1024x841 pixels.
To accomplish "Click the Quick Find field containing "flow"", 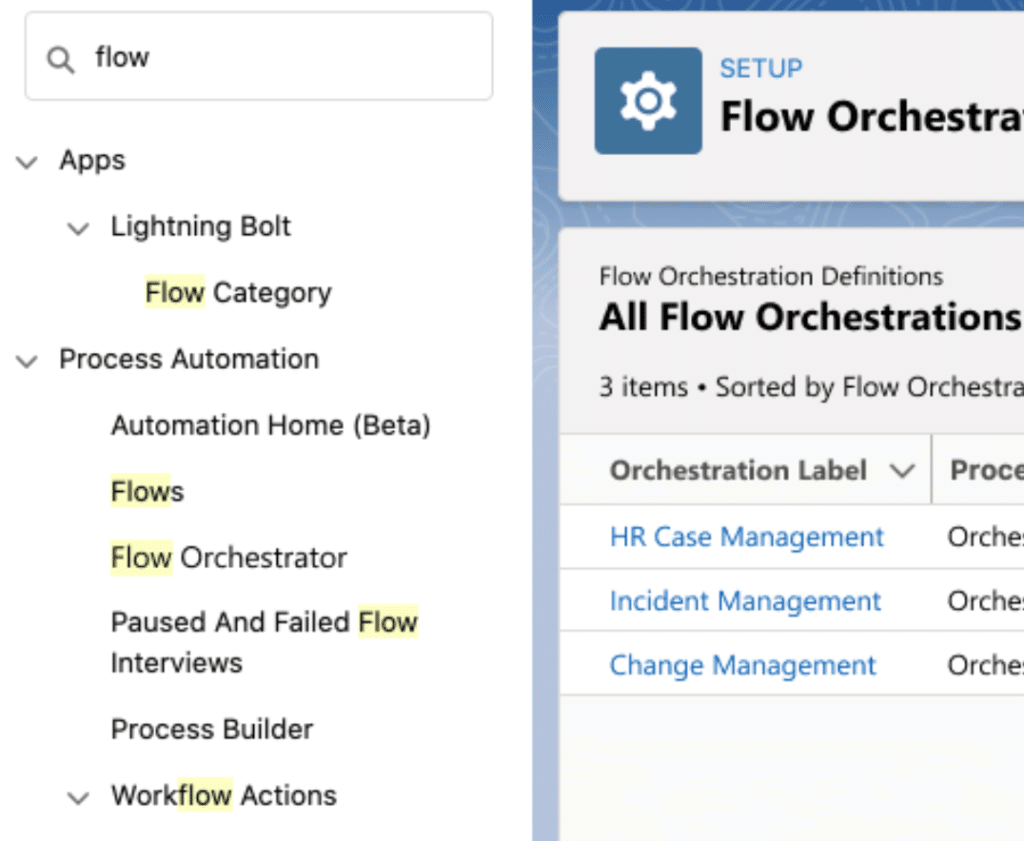I will [280, 58].
